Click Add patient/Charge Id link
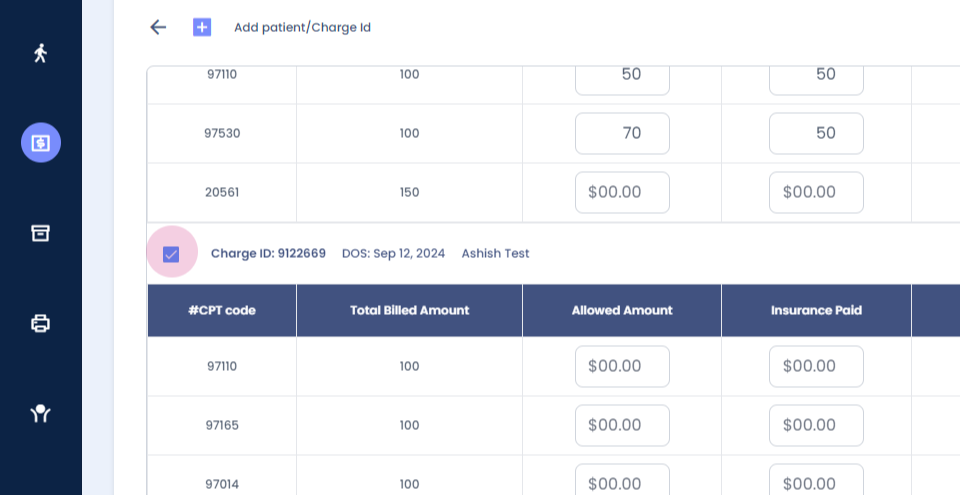960x495 pixels. coord(302,27)
